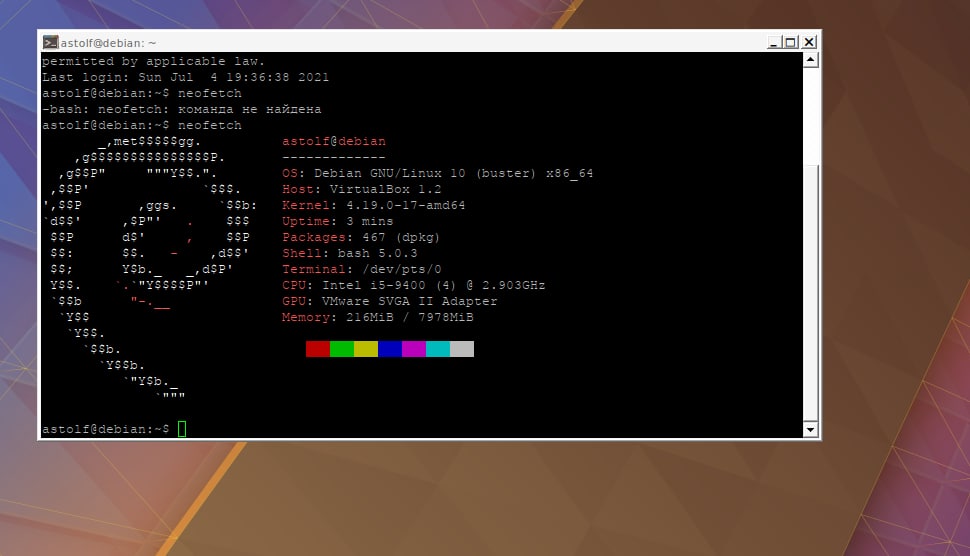This screenshot has width=970, height=556.
Task: Click the 'Memory: 216MiB / 7978MiB' line
Action: click(377, 317)
